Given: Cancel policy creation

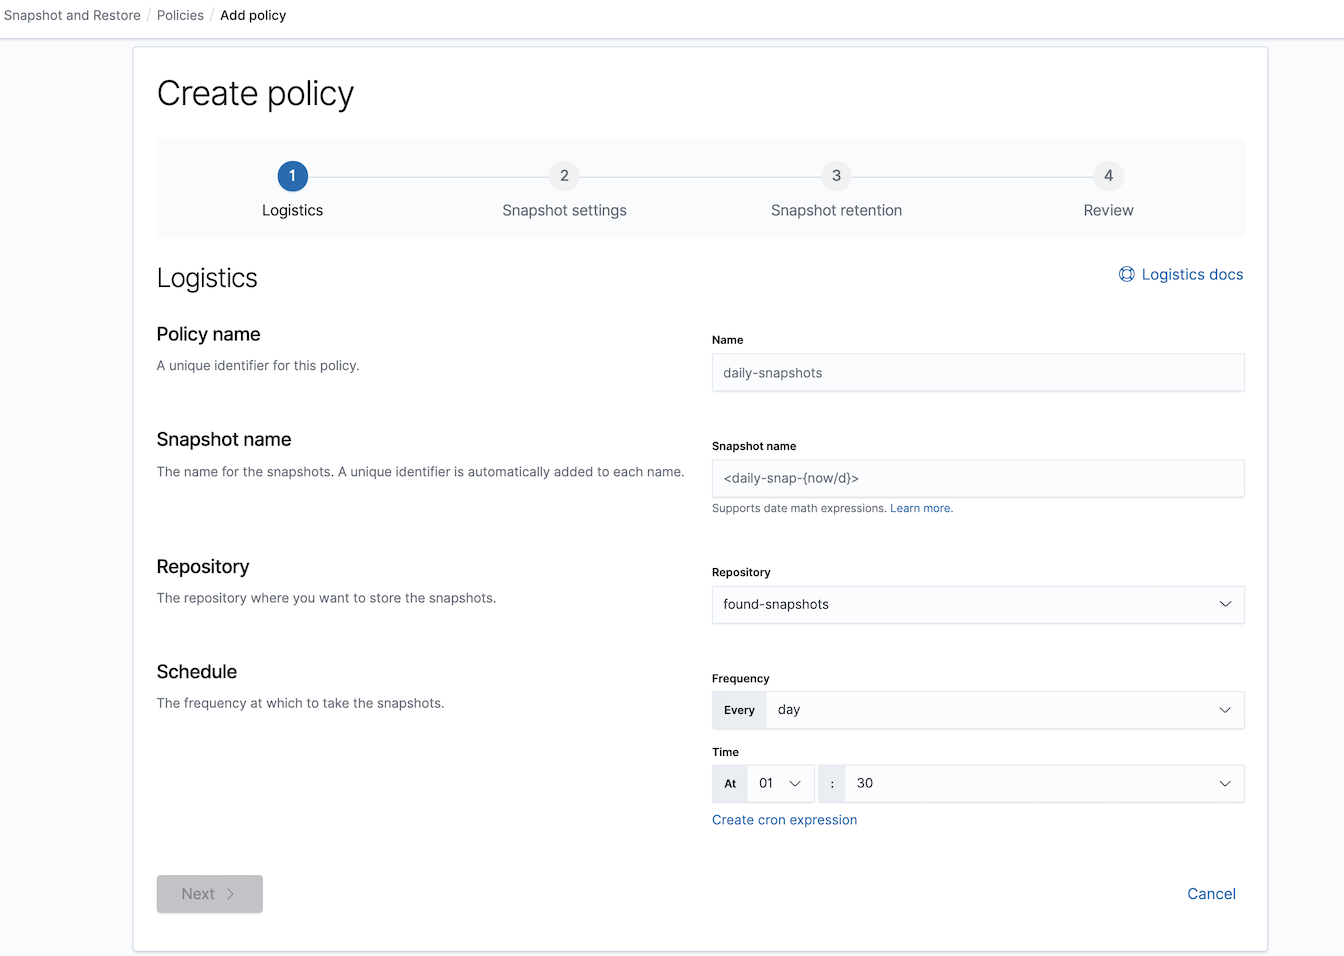Looking at the screenshot, I should 1211,894.
